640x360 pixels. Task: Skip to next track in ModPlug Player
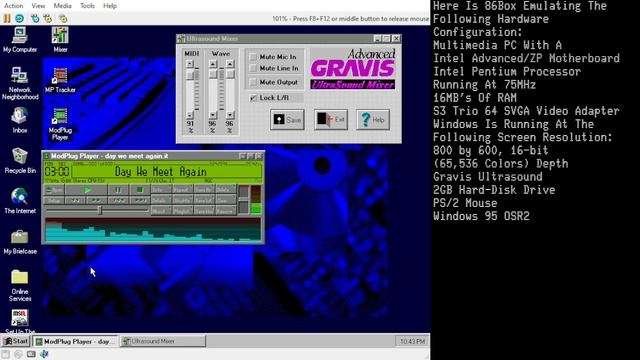click(140, 200)
